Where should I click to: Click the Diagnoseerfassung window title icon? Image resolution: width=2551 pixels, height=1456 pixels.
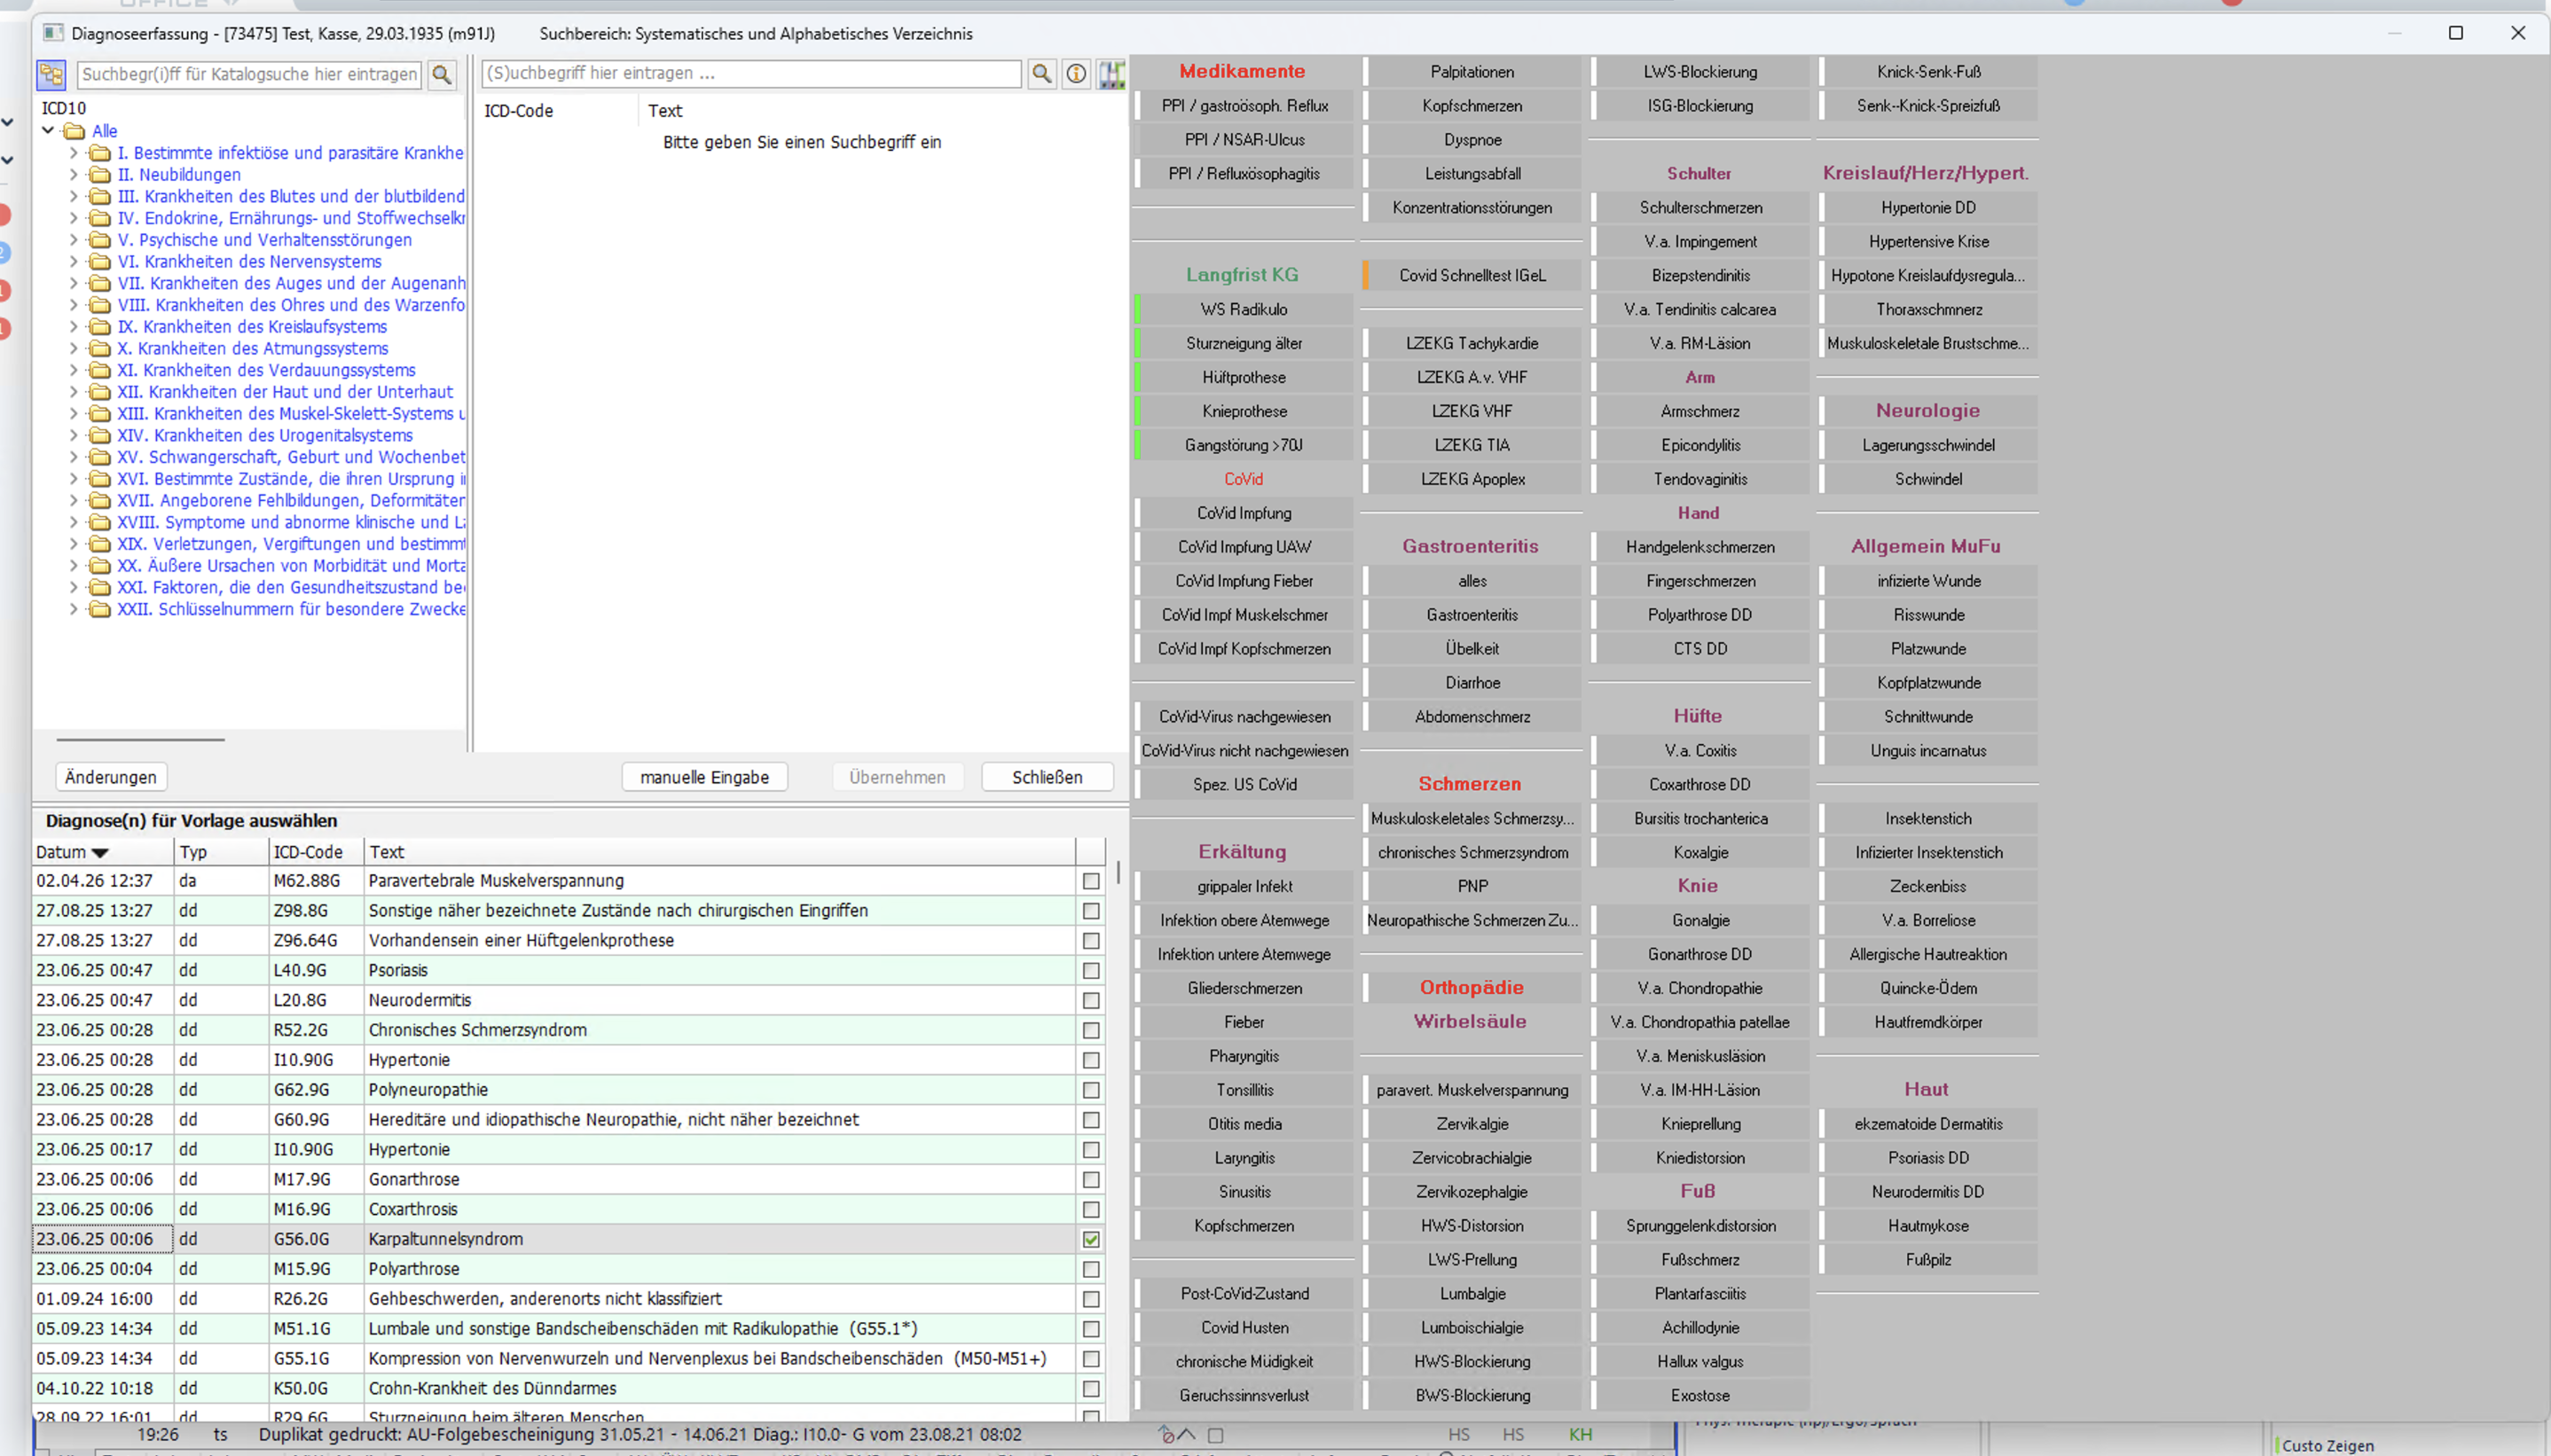pyautogui.click(x=53, y=33)
